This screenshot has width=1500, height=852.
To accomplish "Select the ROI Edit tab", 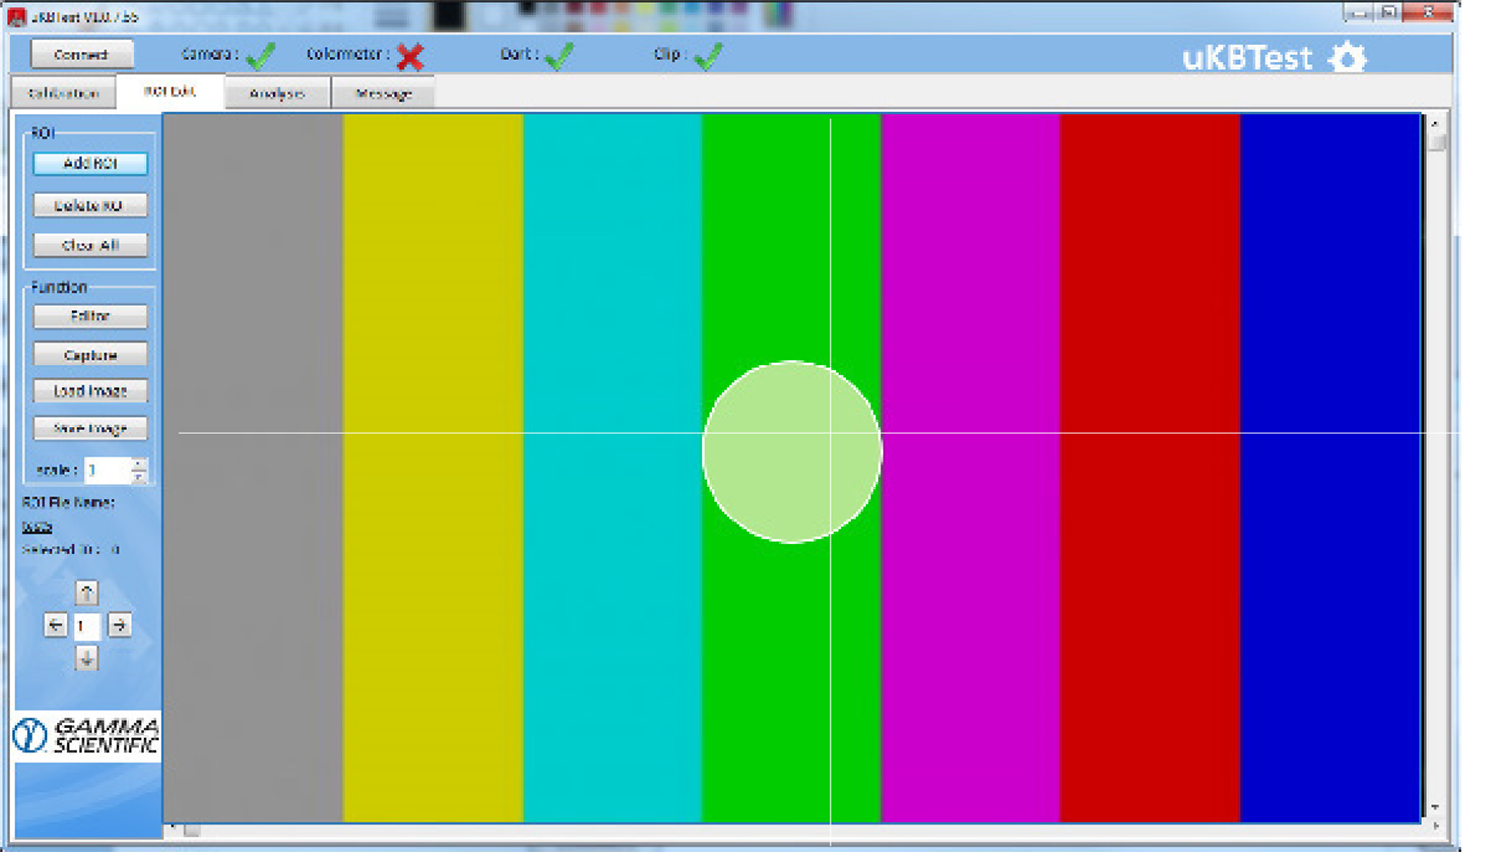I will [169, 91].
